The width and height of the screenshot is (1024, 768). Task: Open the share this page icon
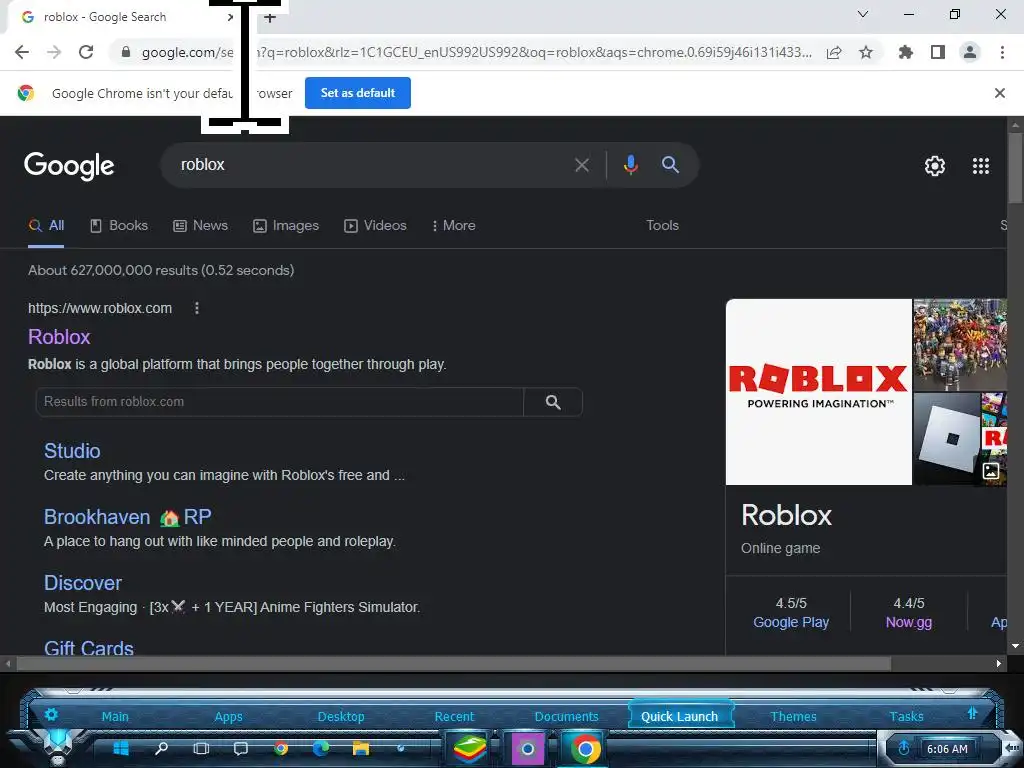pyautogui.click(x=834, y=52)
